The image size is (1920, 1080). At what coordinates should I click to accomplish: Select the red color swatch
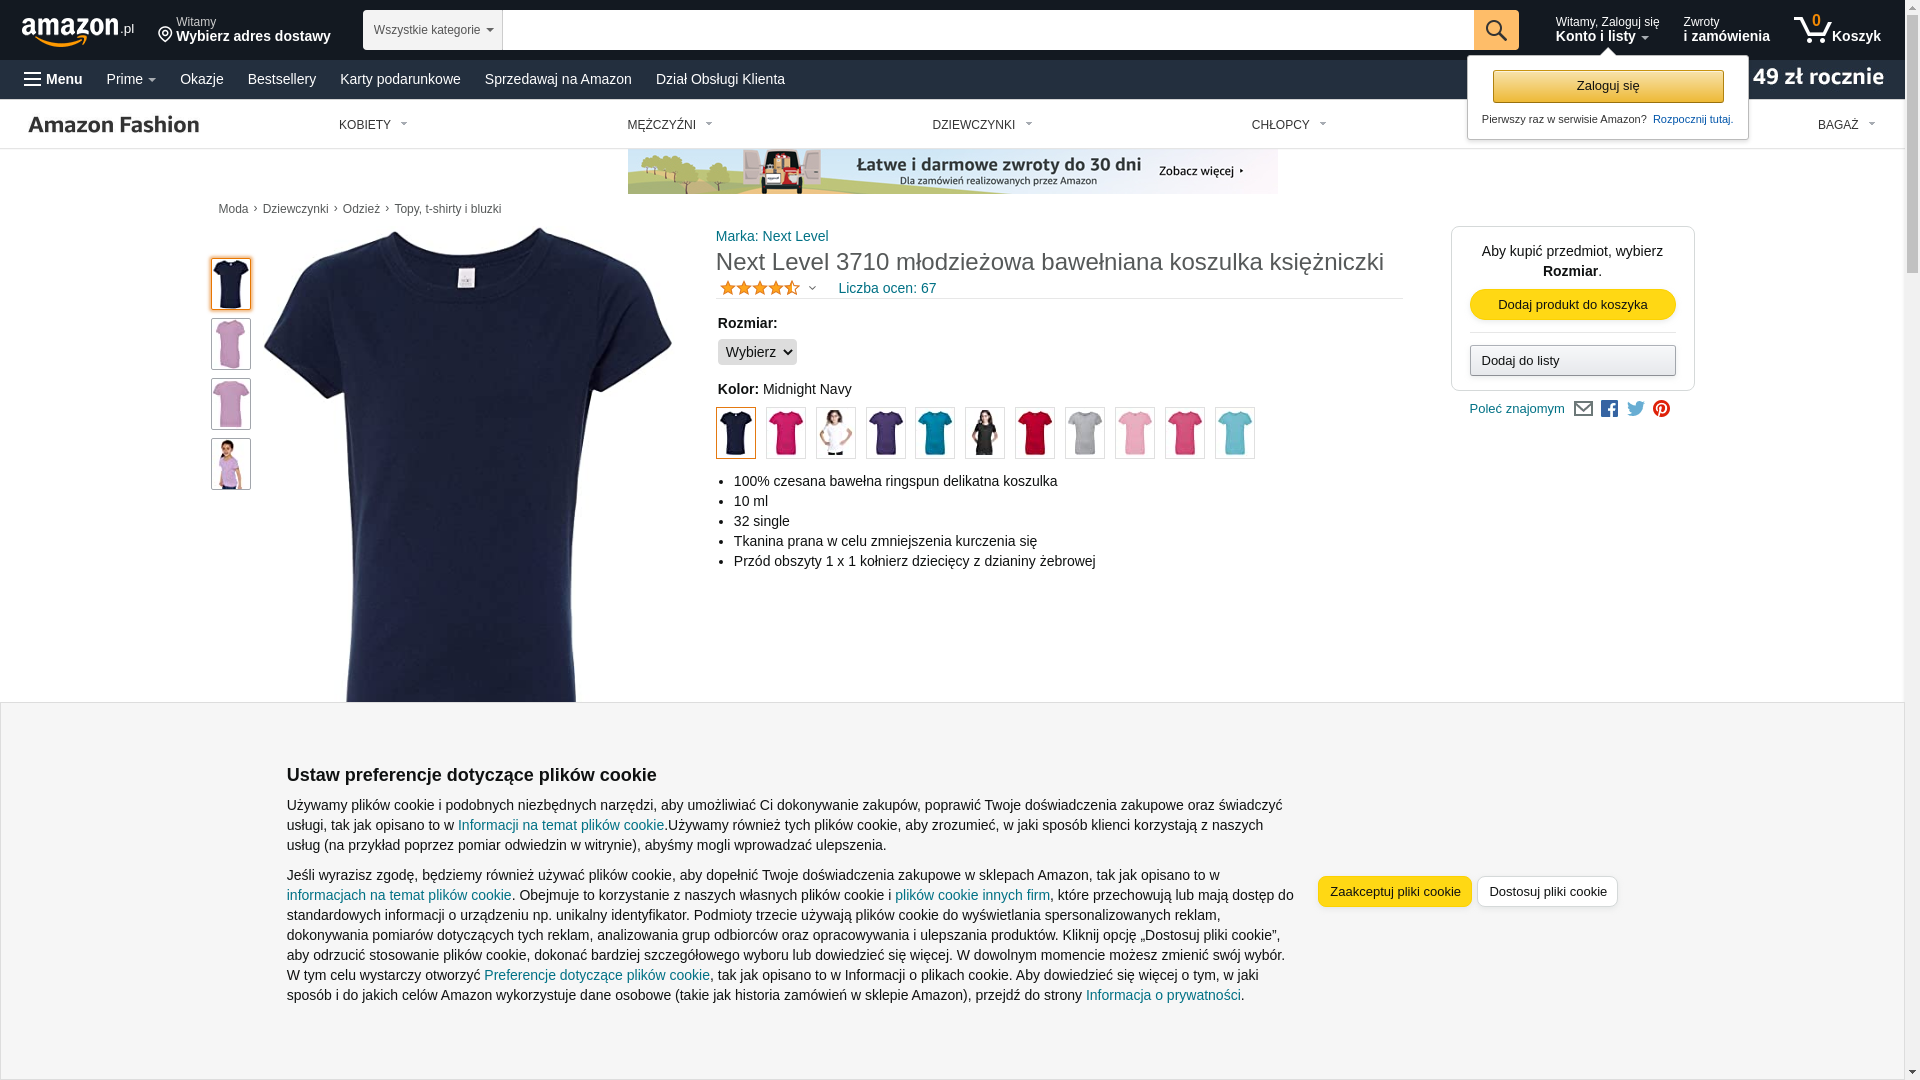1034,433
